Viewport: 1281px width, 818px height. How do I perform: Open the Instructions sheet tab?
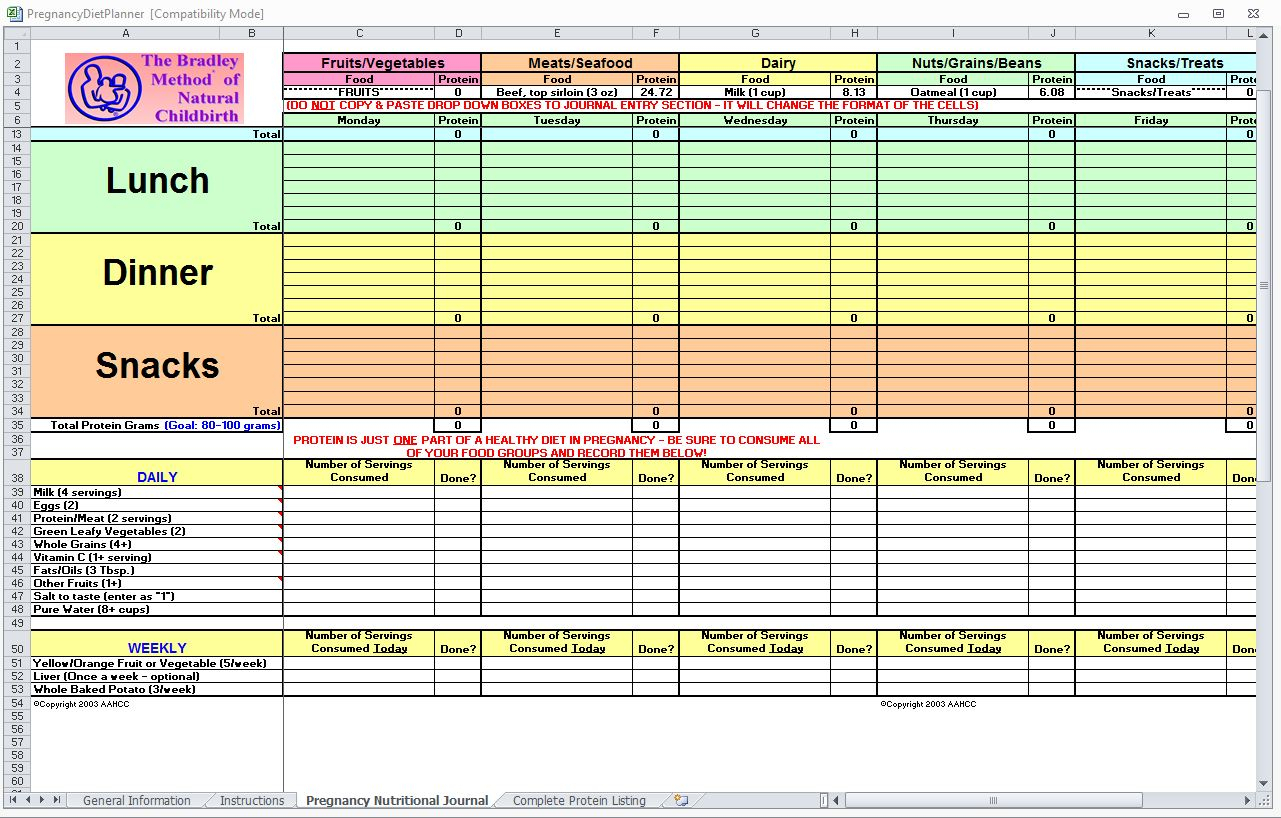coord(252,800)
